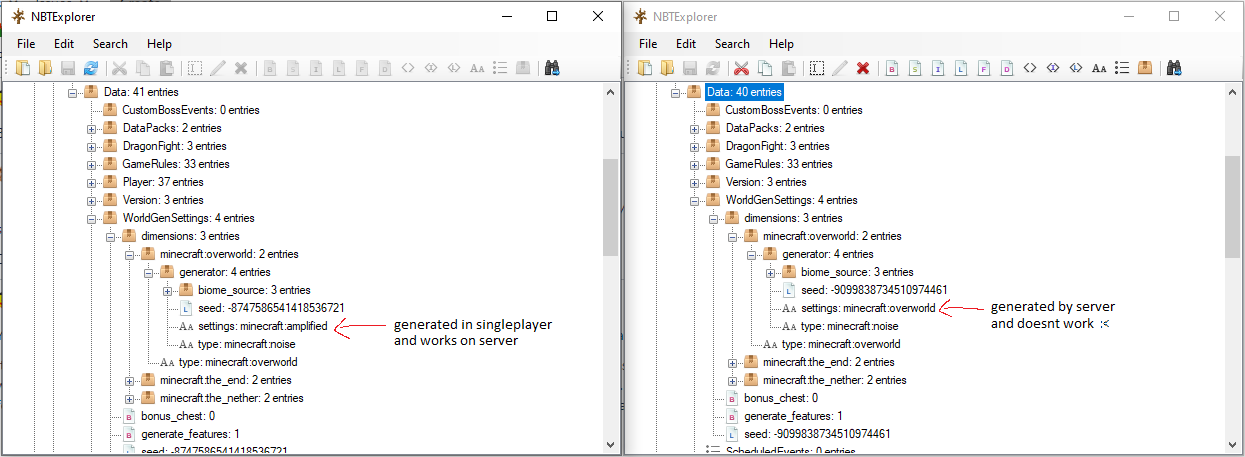Open the Search menu in left window

click(110, 44)
